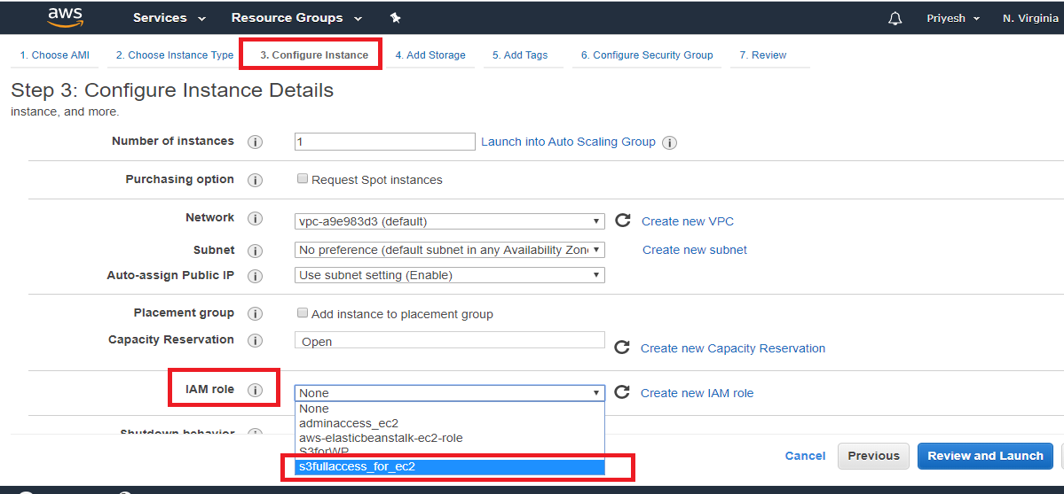
Task: Click info icon beside IAM role label
Action: coord(254,390)
